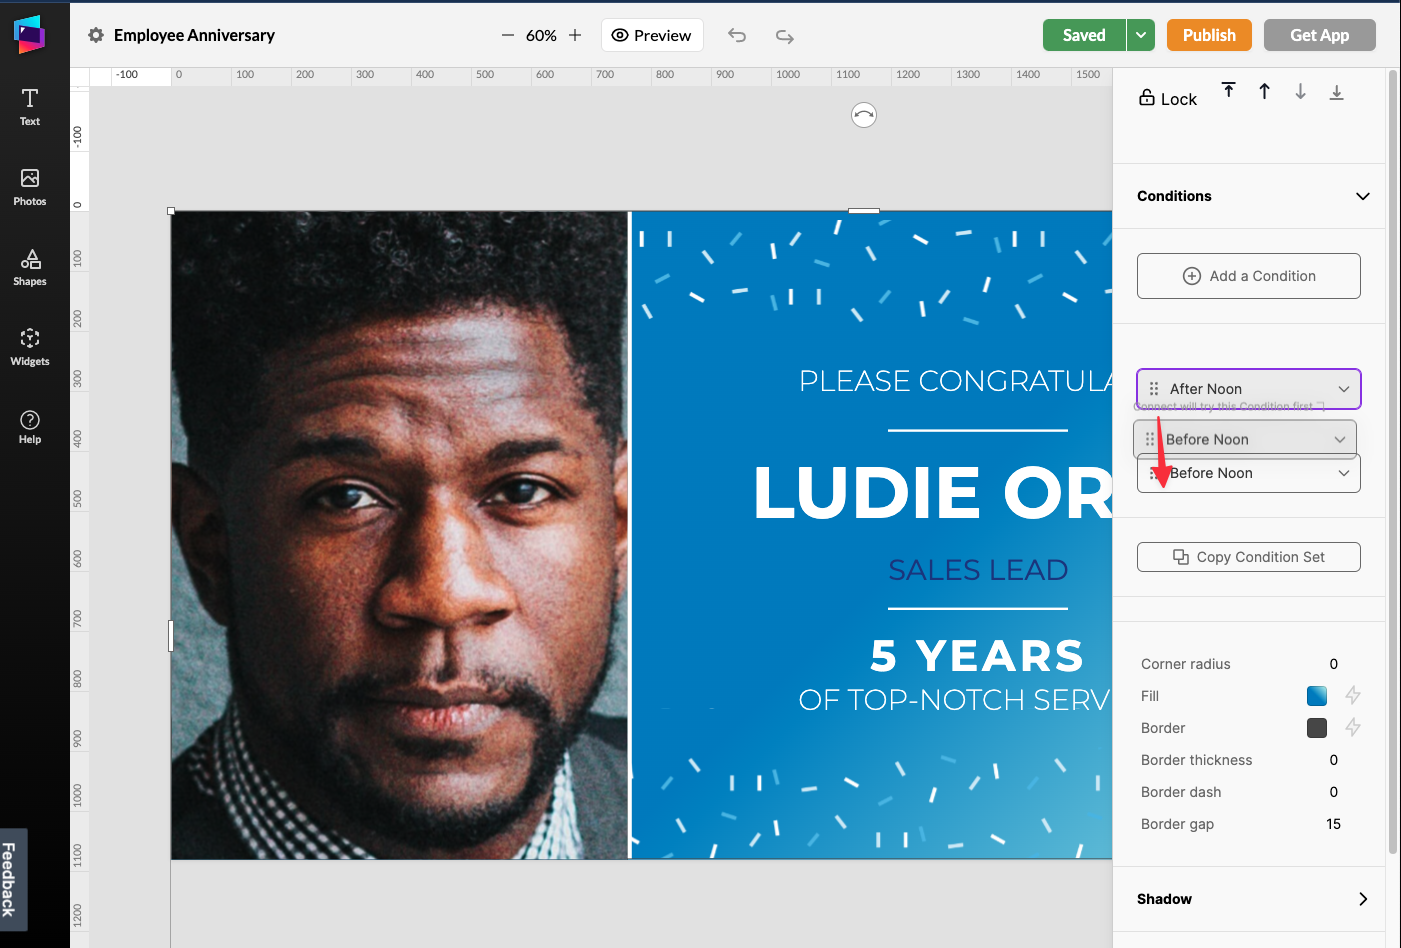Open the Border color swatch
The image size is (1401, 948).
[x=1317, y=728]
